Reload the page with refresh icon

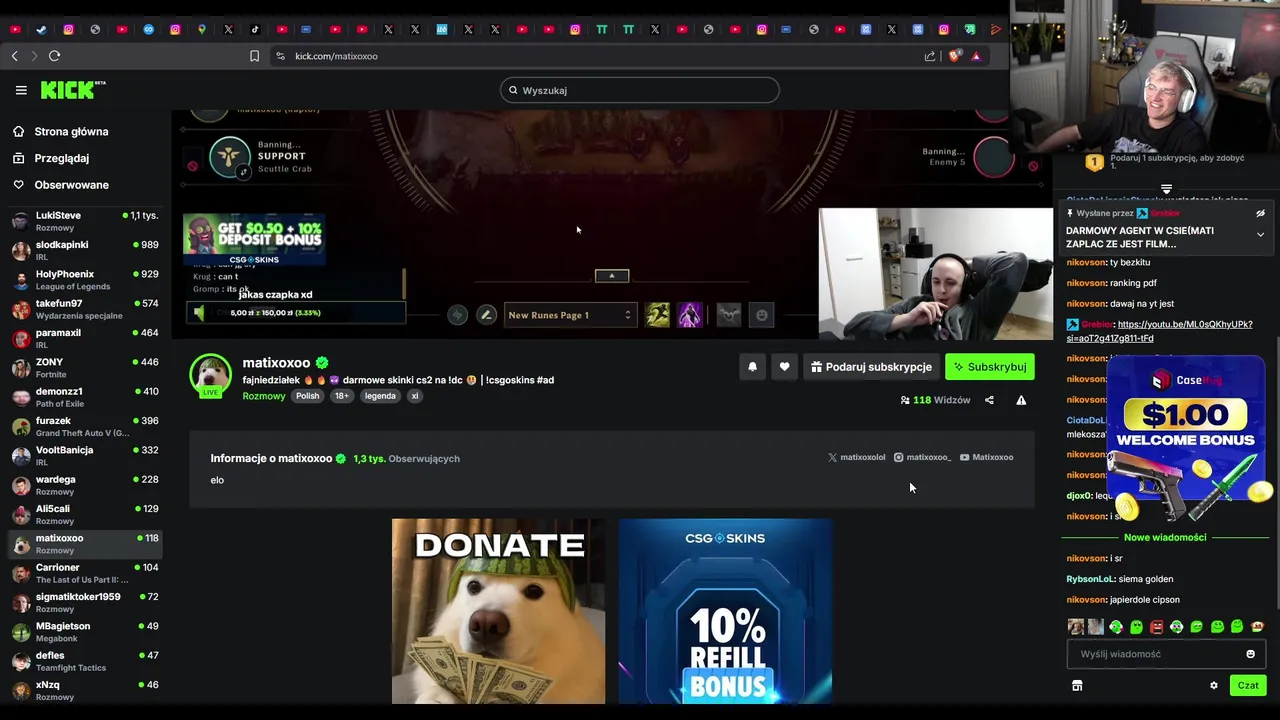coord(55,56)
